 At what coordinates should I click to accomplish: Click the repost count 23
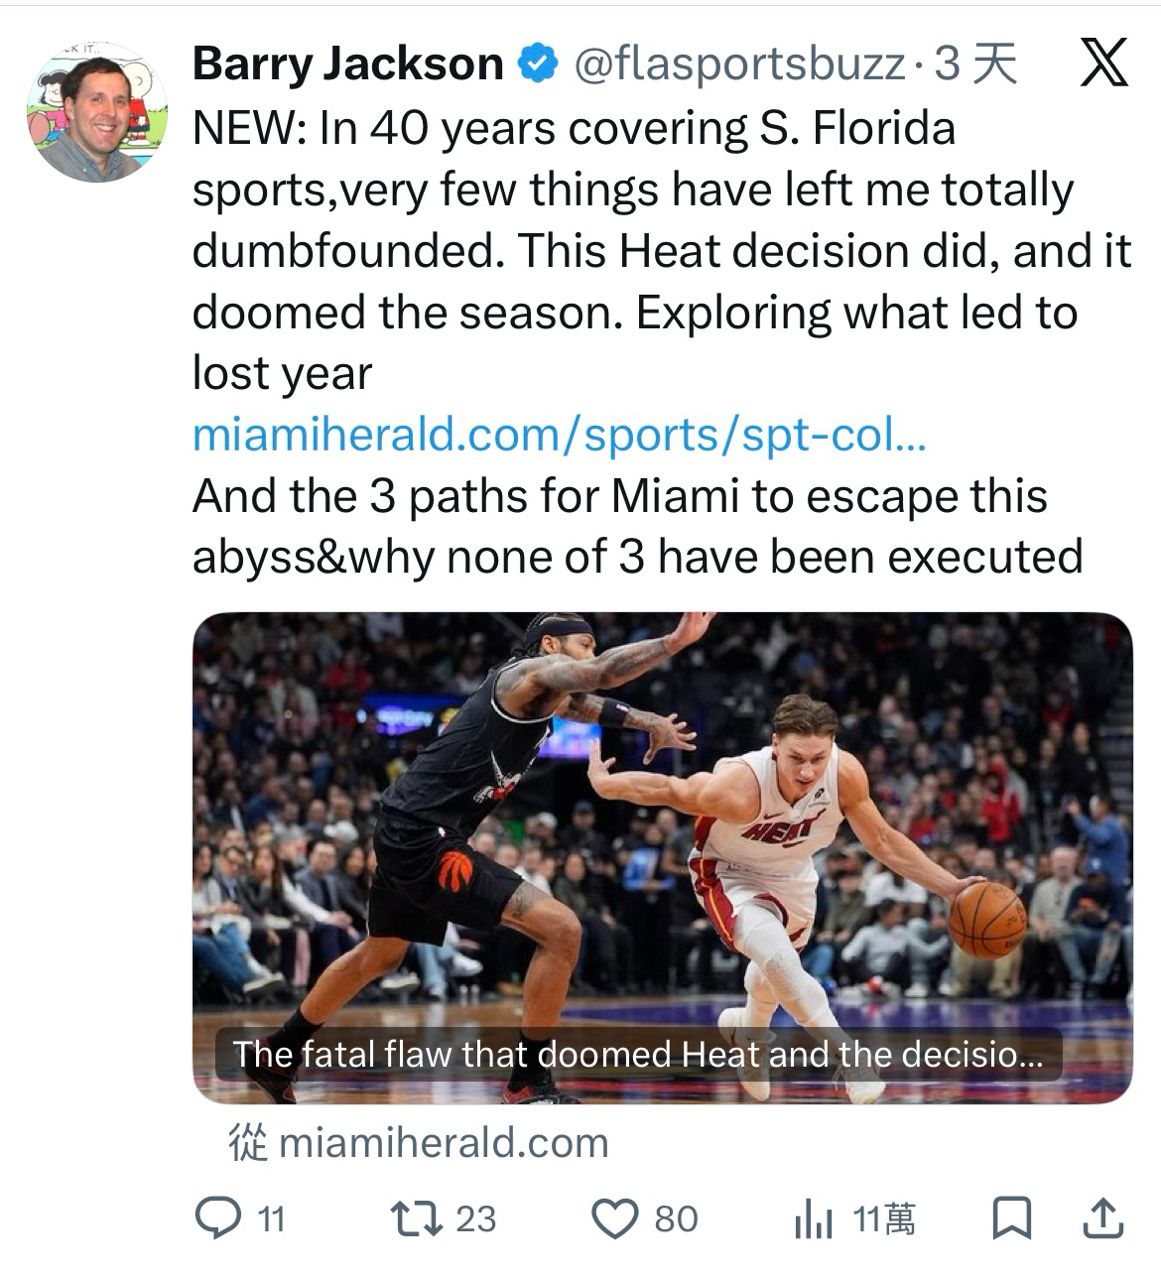tap(476, 1219)
